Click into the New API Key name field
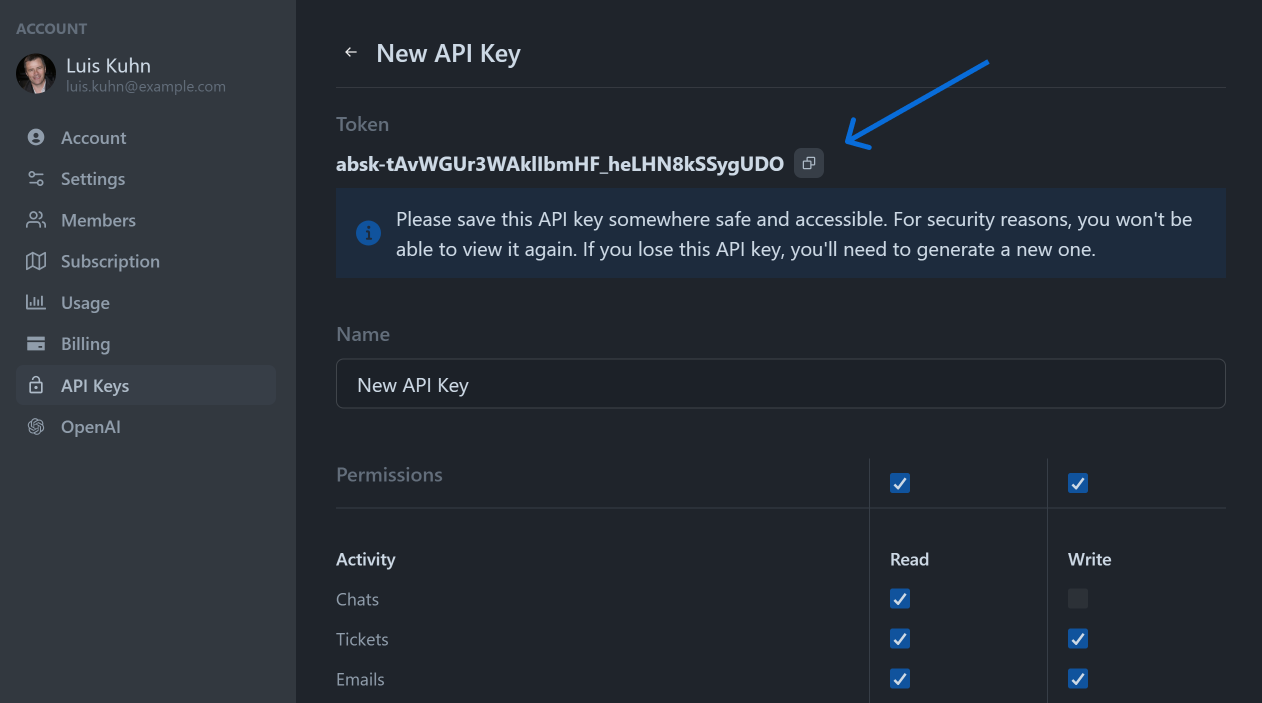 (x=780, y=383)
